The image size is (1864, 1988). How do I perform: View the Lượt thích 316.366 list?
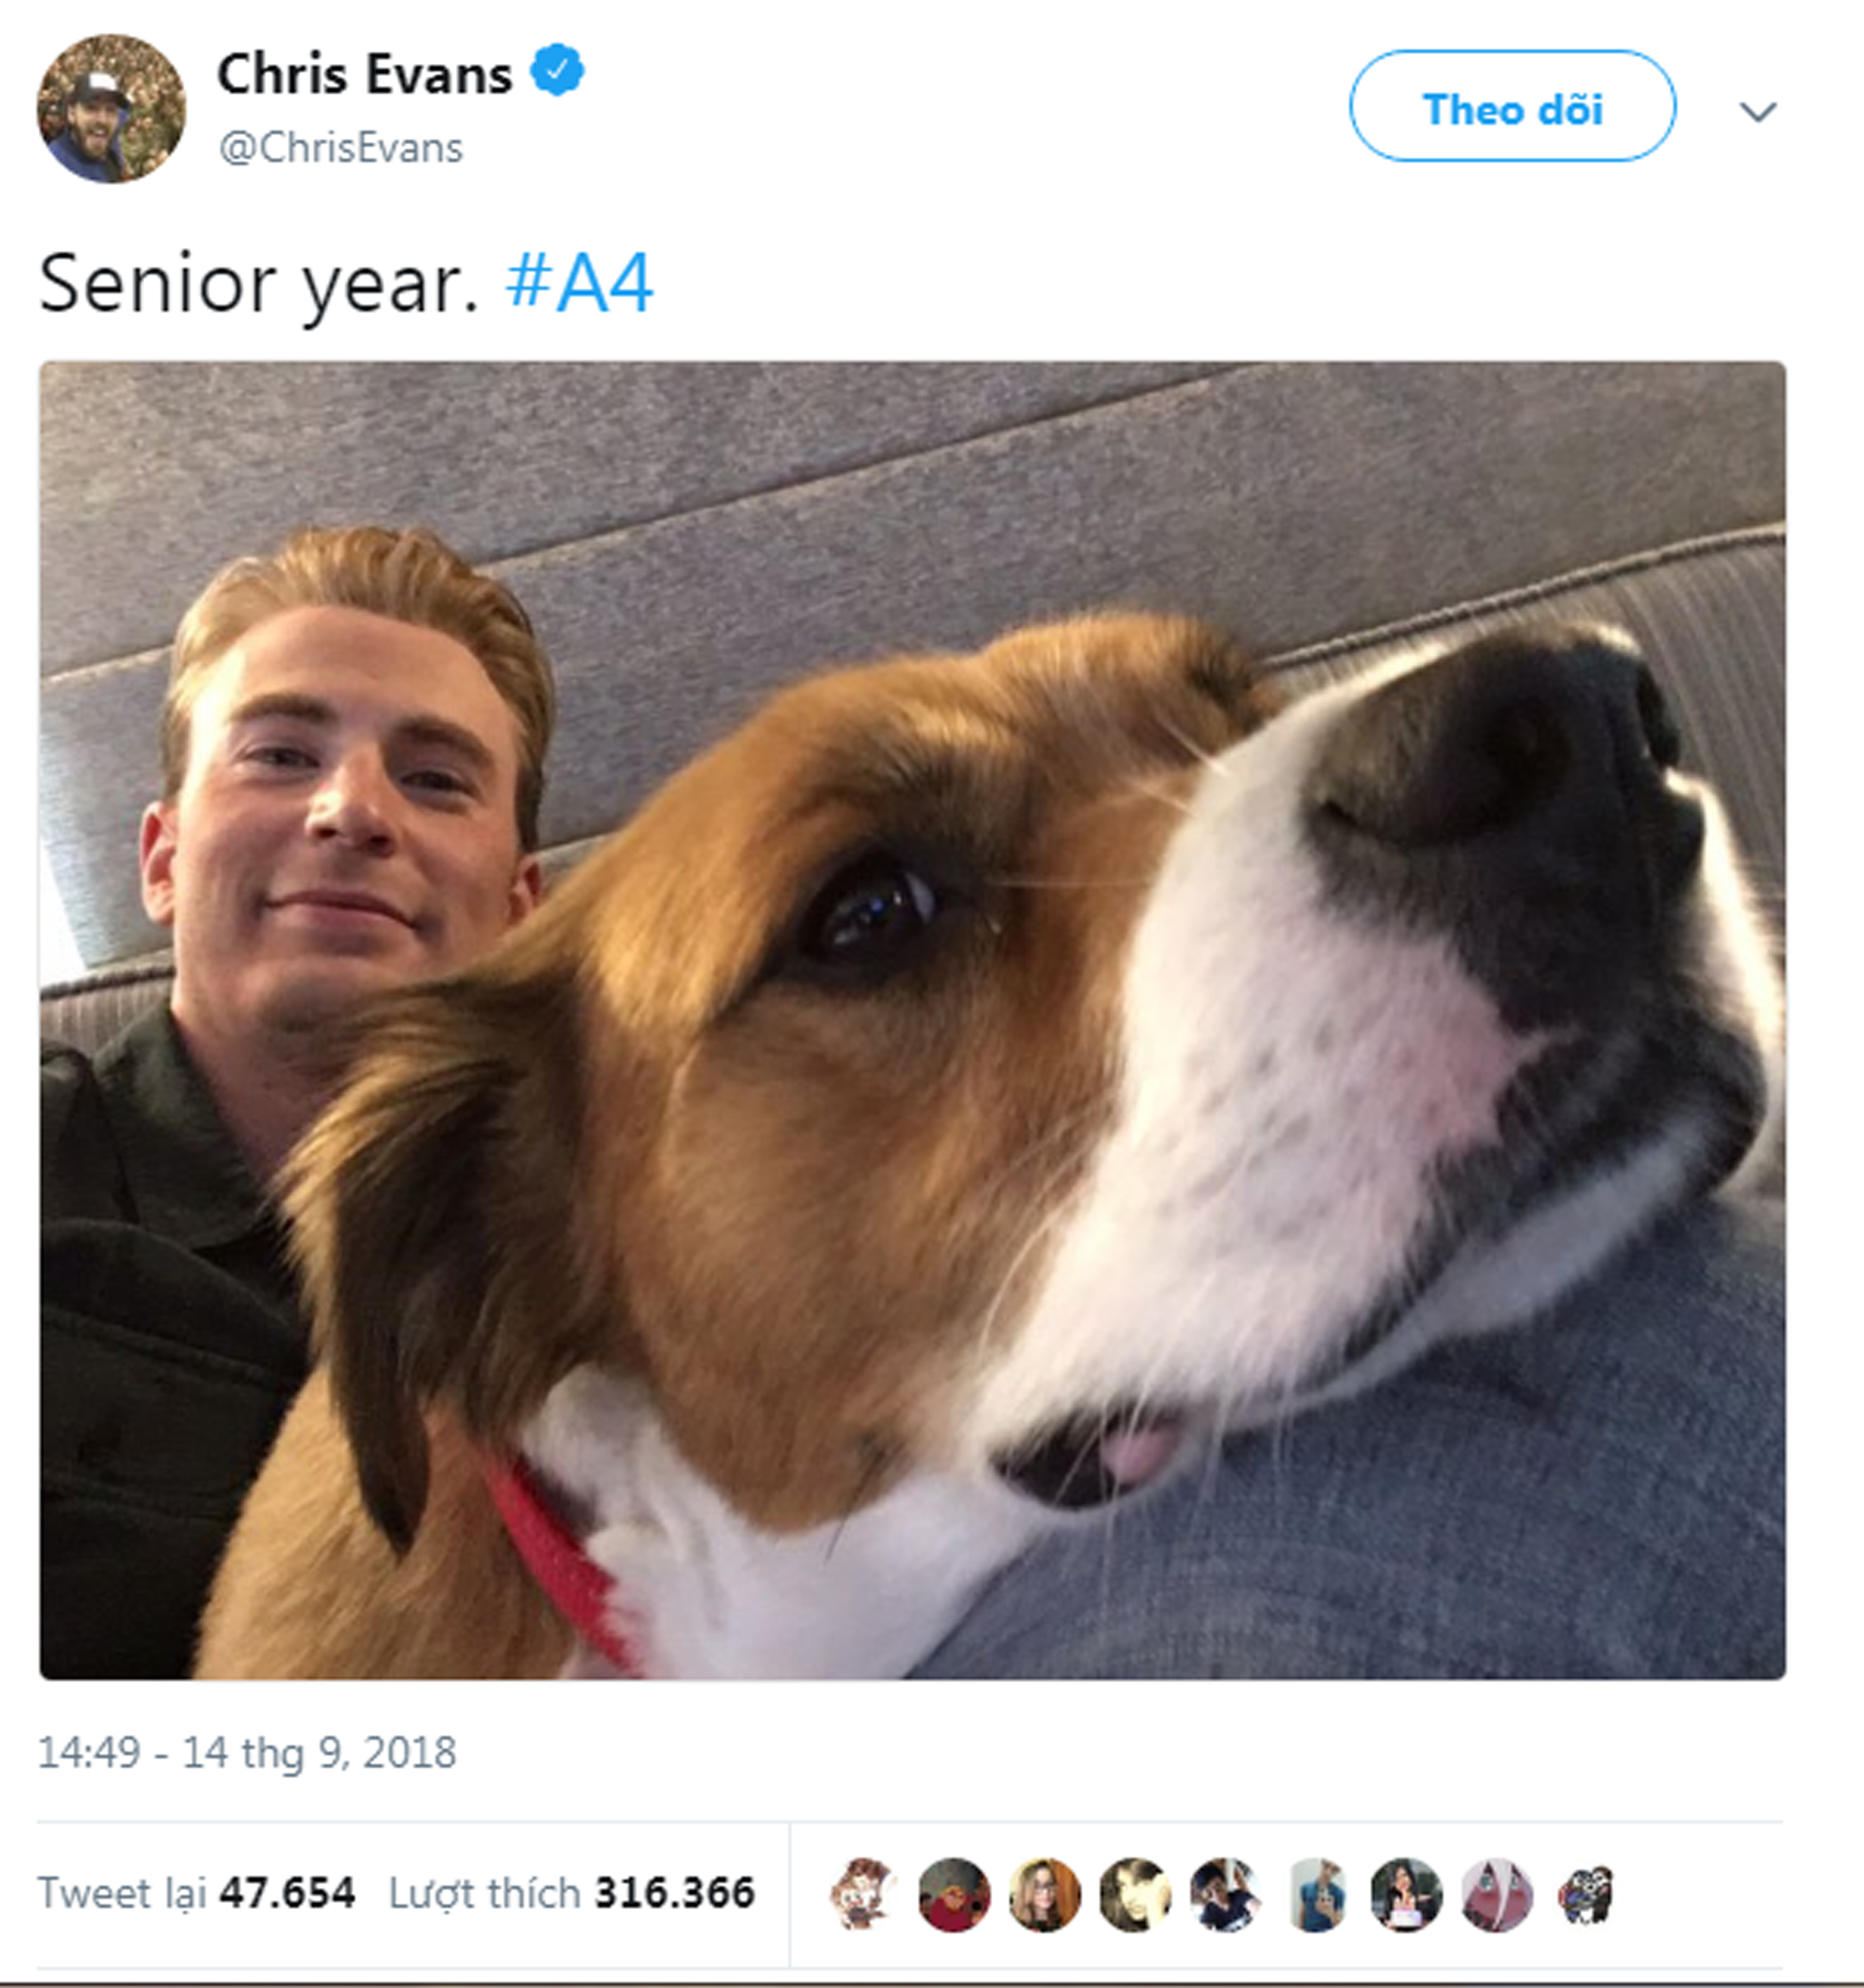(x=571, y=1893)
